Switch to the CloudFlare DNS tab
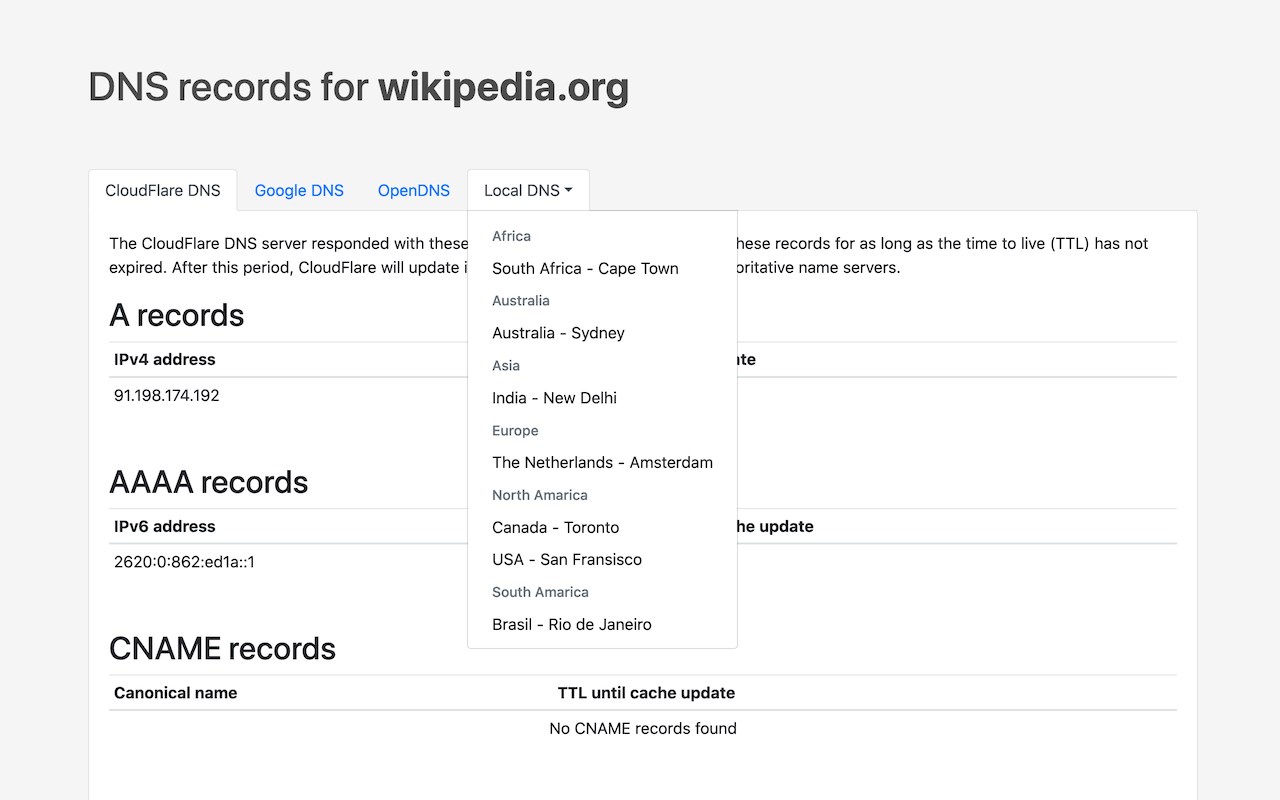This screenshot has width=1280, height=800. tap(163, 190)
